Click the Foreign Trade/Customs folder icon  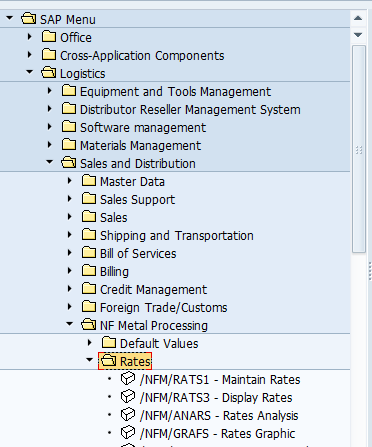coord(89,307)
